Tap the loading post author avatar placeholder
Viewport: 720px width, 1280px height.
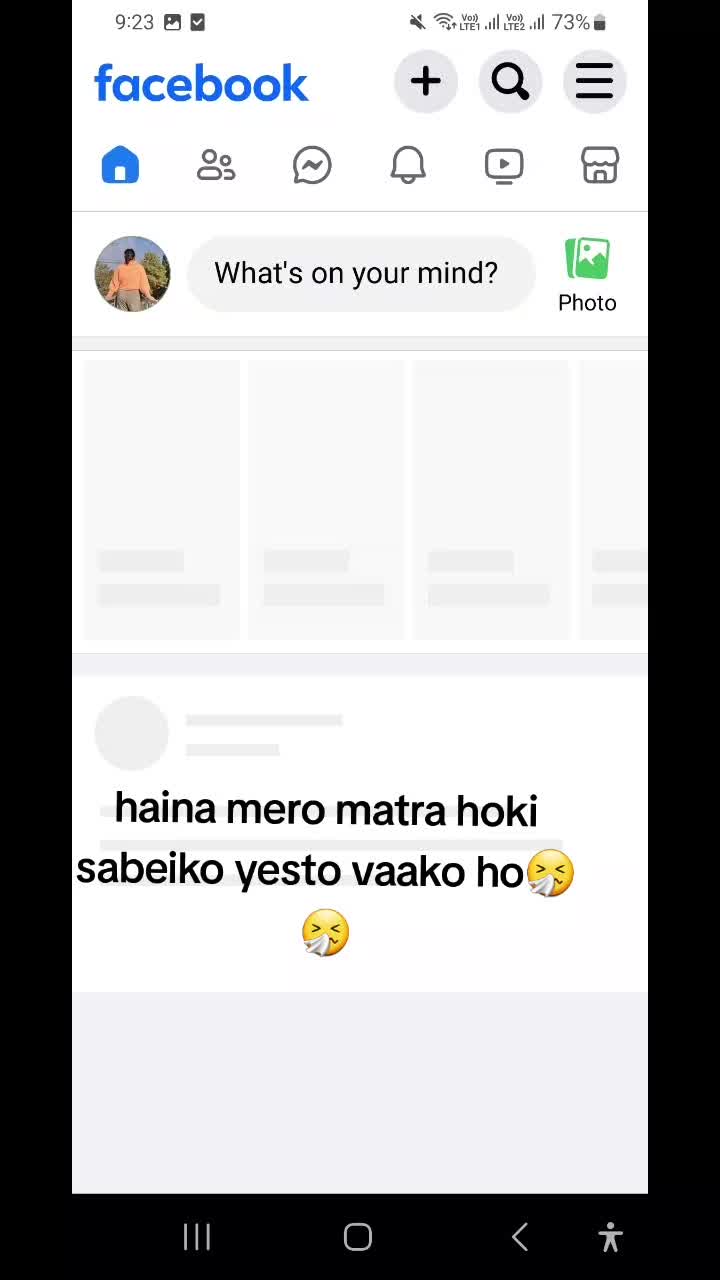132,733
